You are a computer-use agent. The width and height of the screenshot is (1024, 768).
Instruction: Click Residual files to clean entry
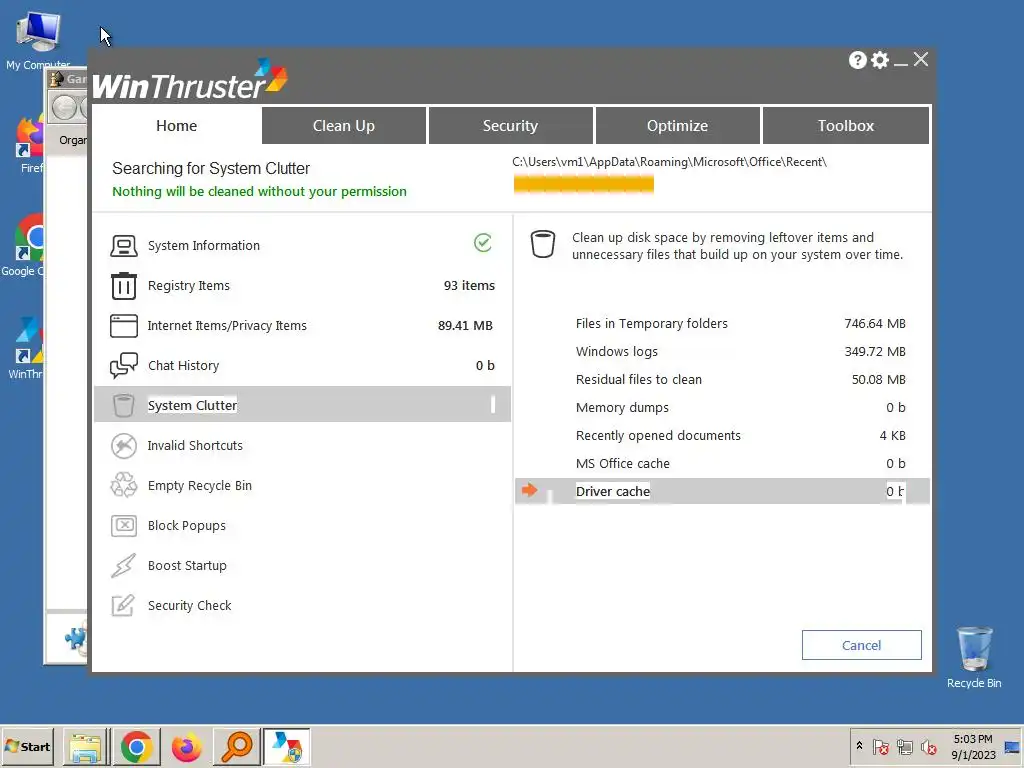click(638, 379)
